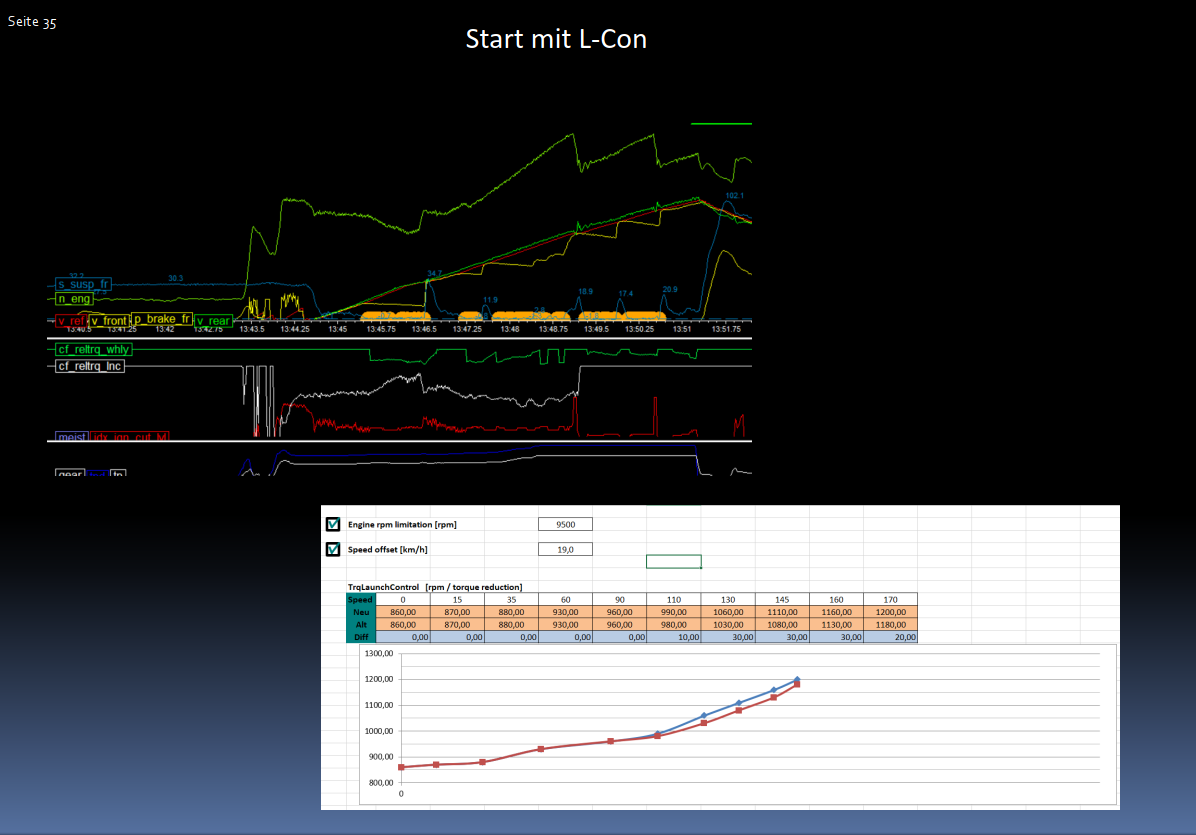Click the Neu value 1200,00 cell
The image size is (1196, 835).
pyautogui.click(x=890, y=611)
